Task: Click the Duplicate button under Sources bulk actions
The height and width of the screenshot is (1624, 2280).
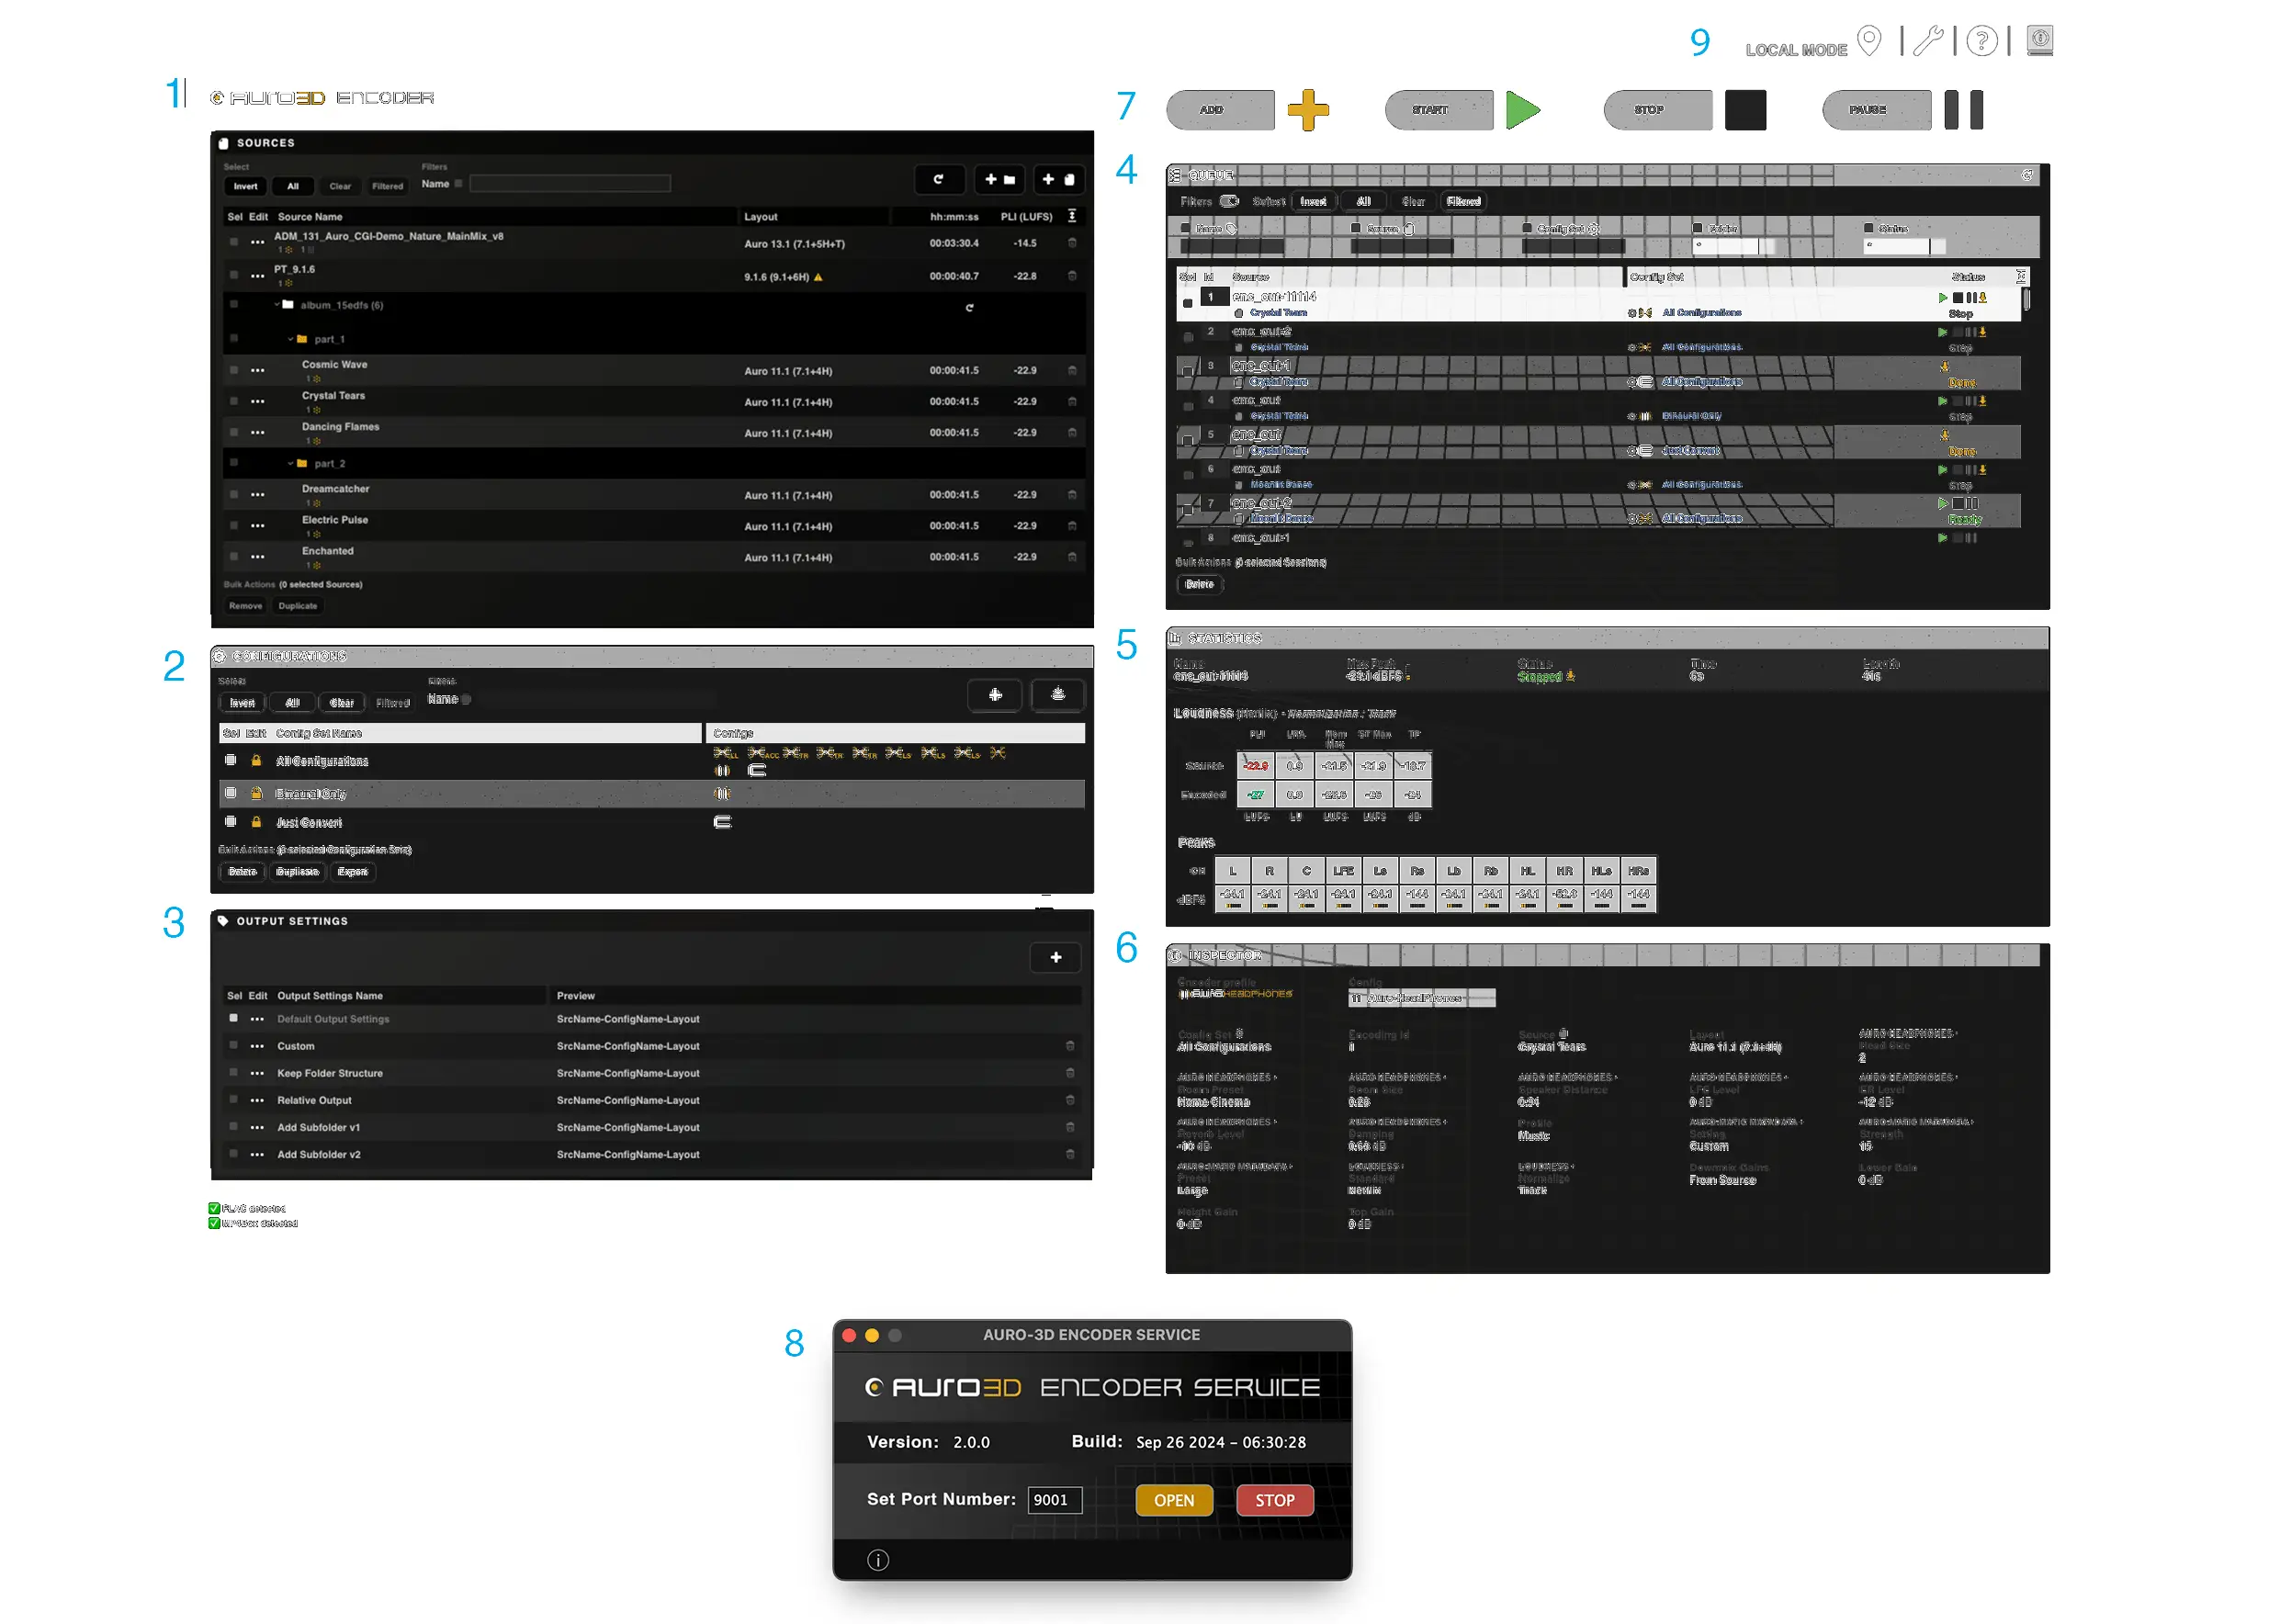Action: coord(298,606)
